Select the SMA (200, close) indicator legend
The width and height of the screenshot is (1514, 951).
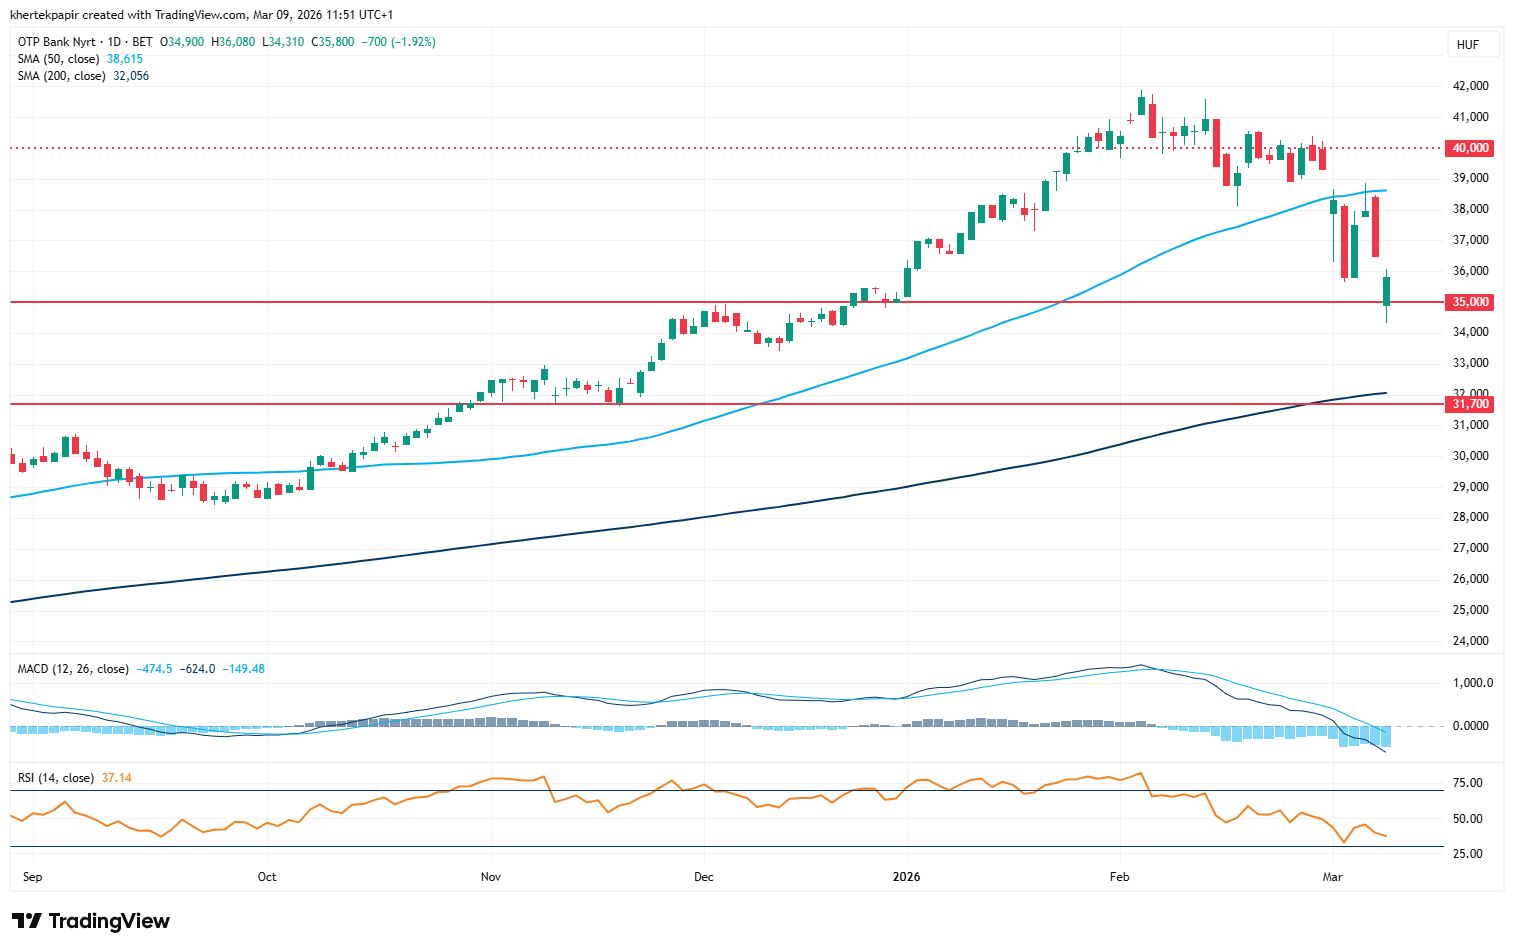(x=63, y=76)
